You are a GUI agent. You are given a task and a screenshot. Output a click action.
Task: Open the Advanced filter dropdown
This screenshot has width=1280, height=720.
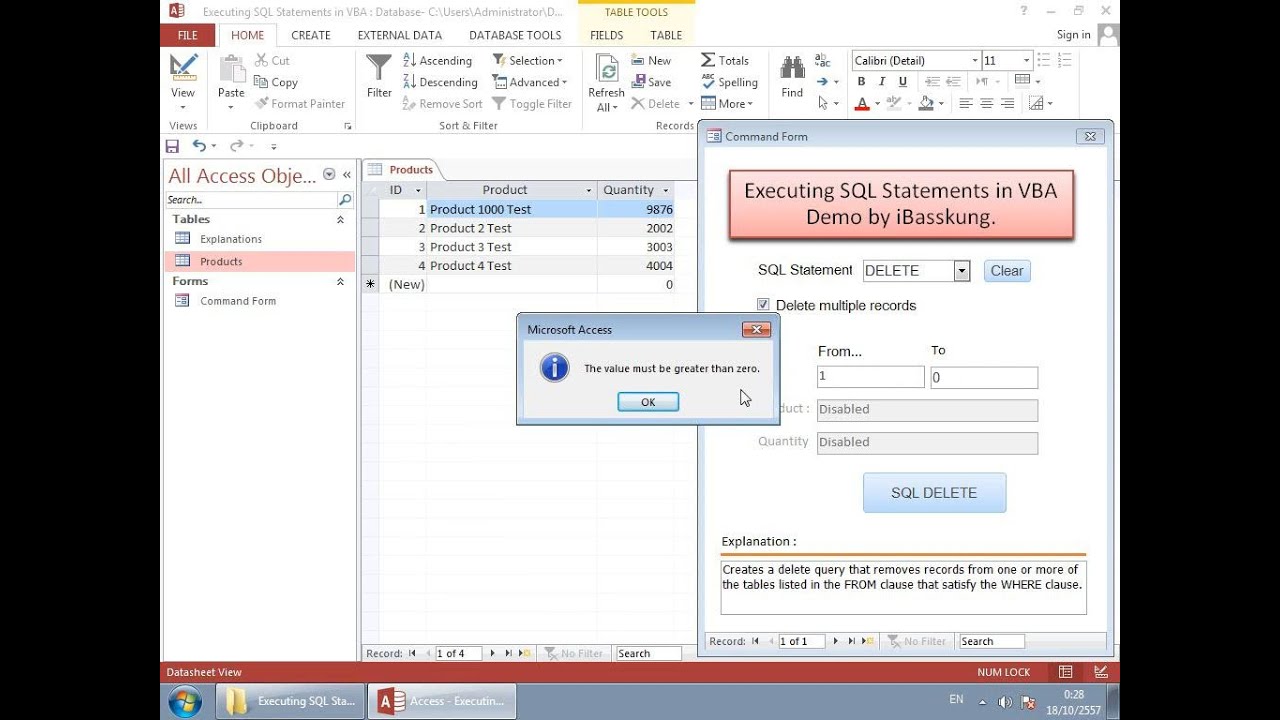pos(530,82)
